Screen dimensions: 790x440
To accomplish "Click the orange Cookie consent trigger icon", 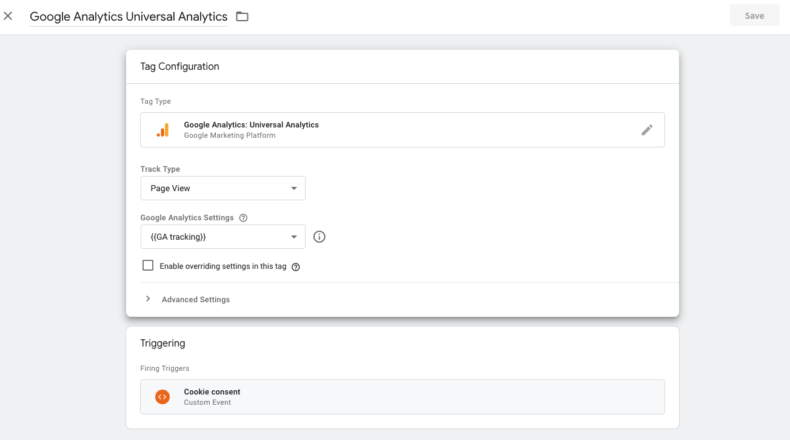I will coord(162,397).
